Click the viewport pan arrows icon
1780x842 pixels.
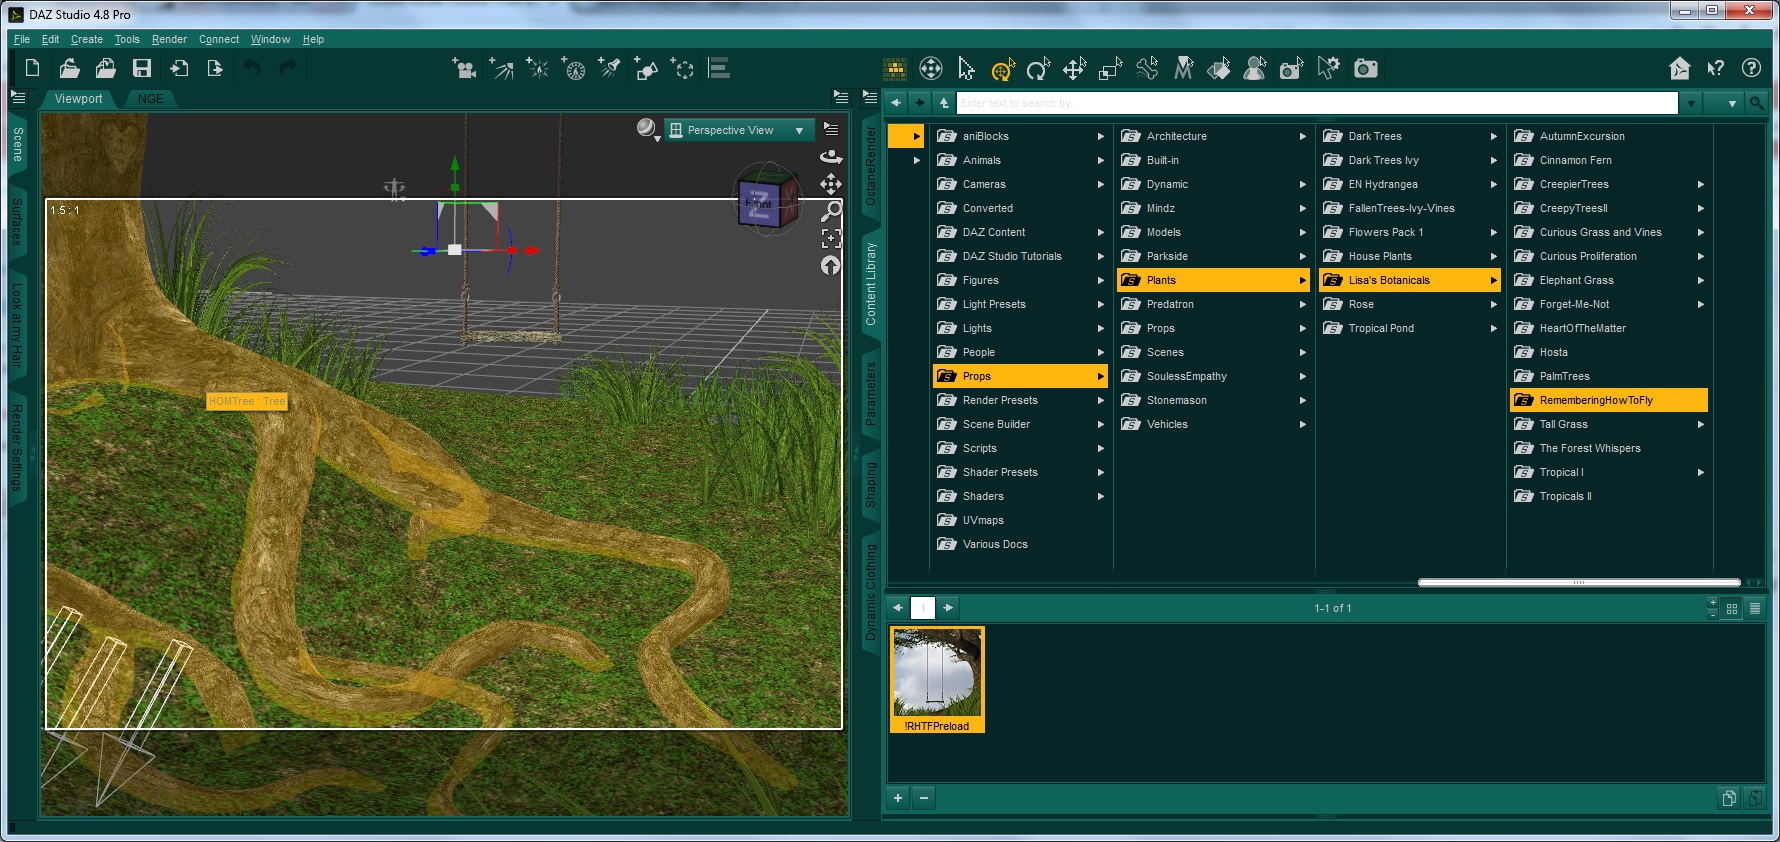pos(831,184)
